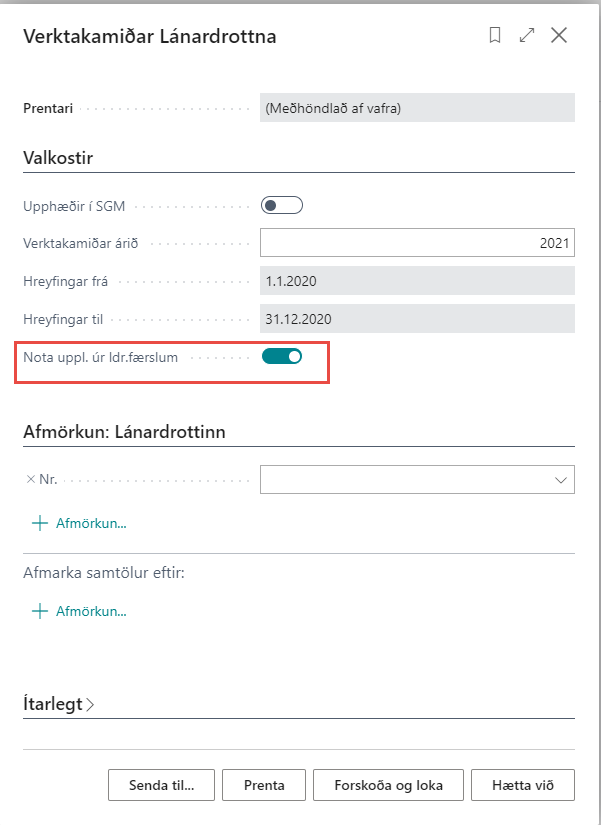Image resolution: width=601 pixels, height=825 pixels.
Task: Click the Senda til... button
Action: (x=161, y=785)
